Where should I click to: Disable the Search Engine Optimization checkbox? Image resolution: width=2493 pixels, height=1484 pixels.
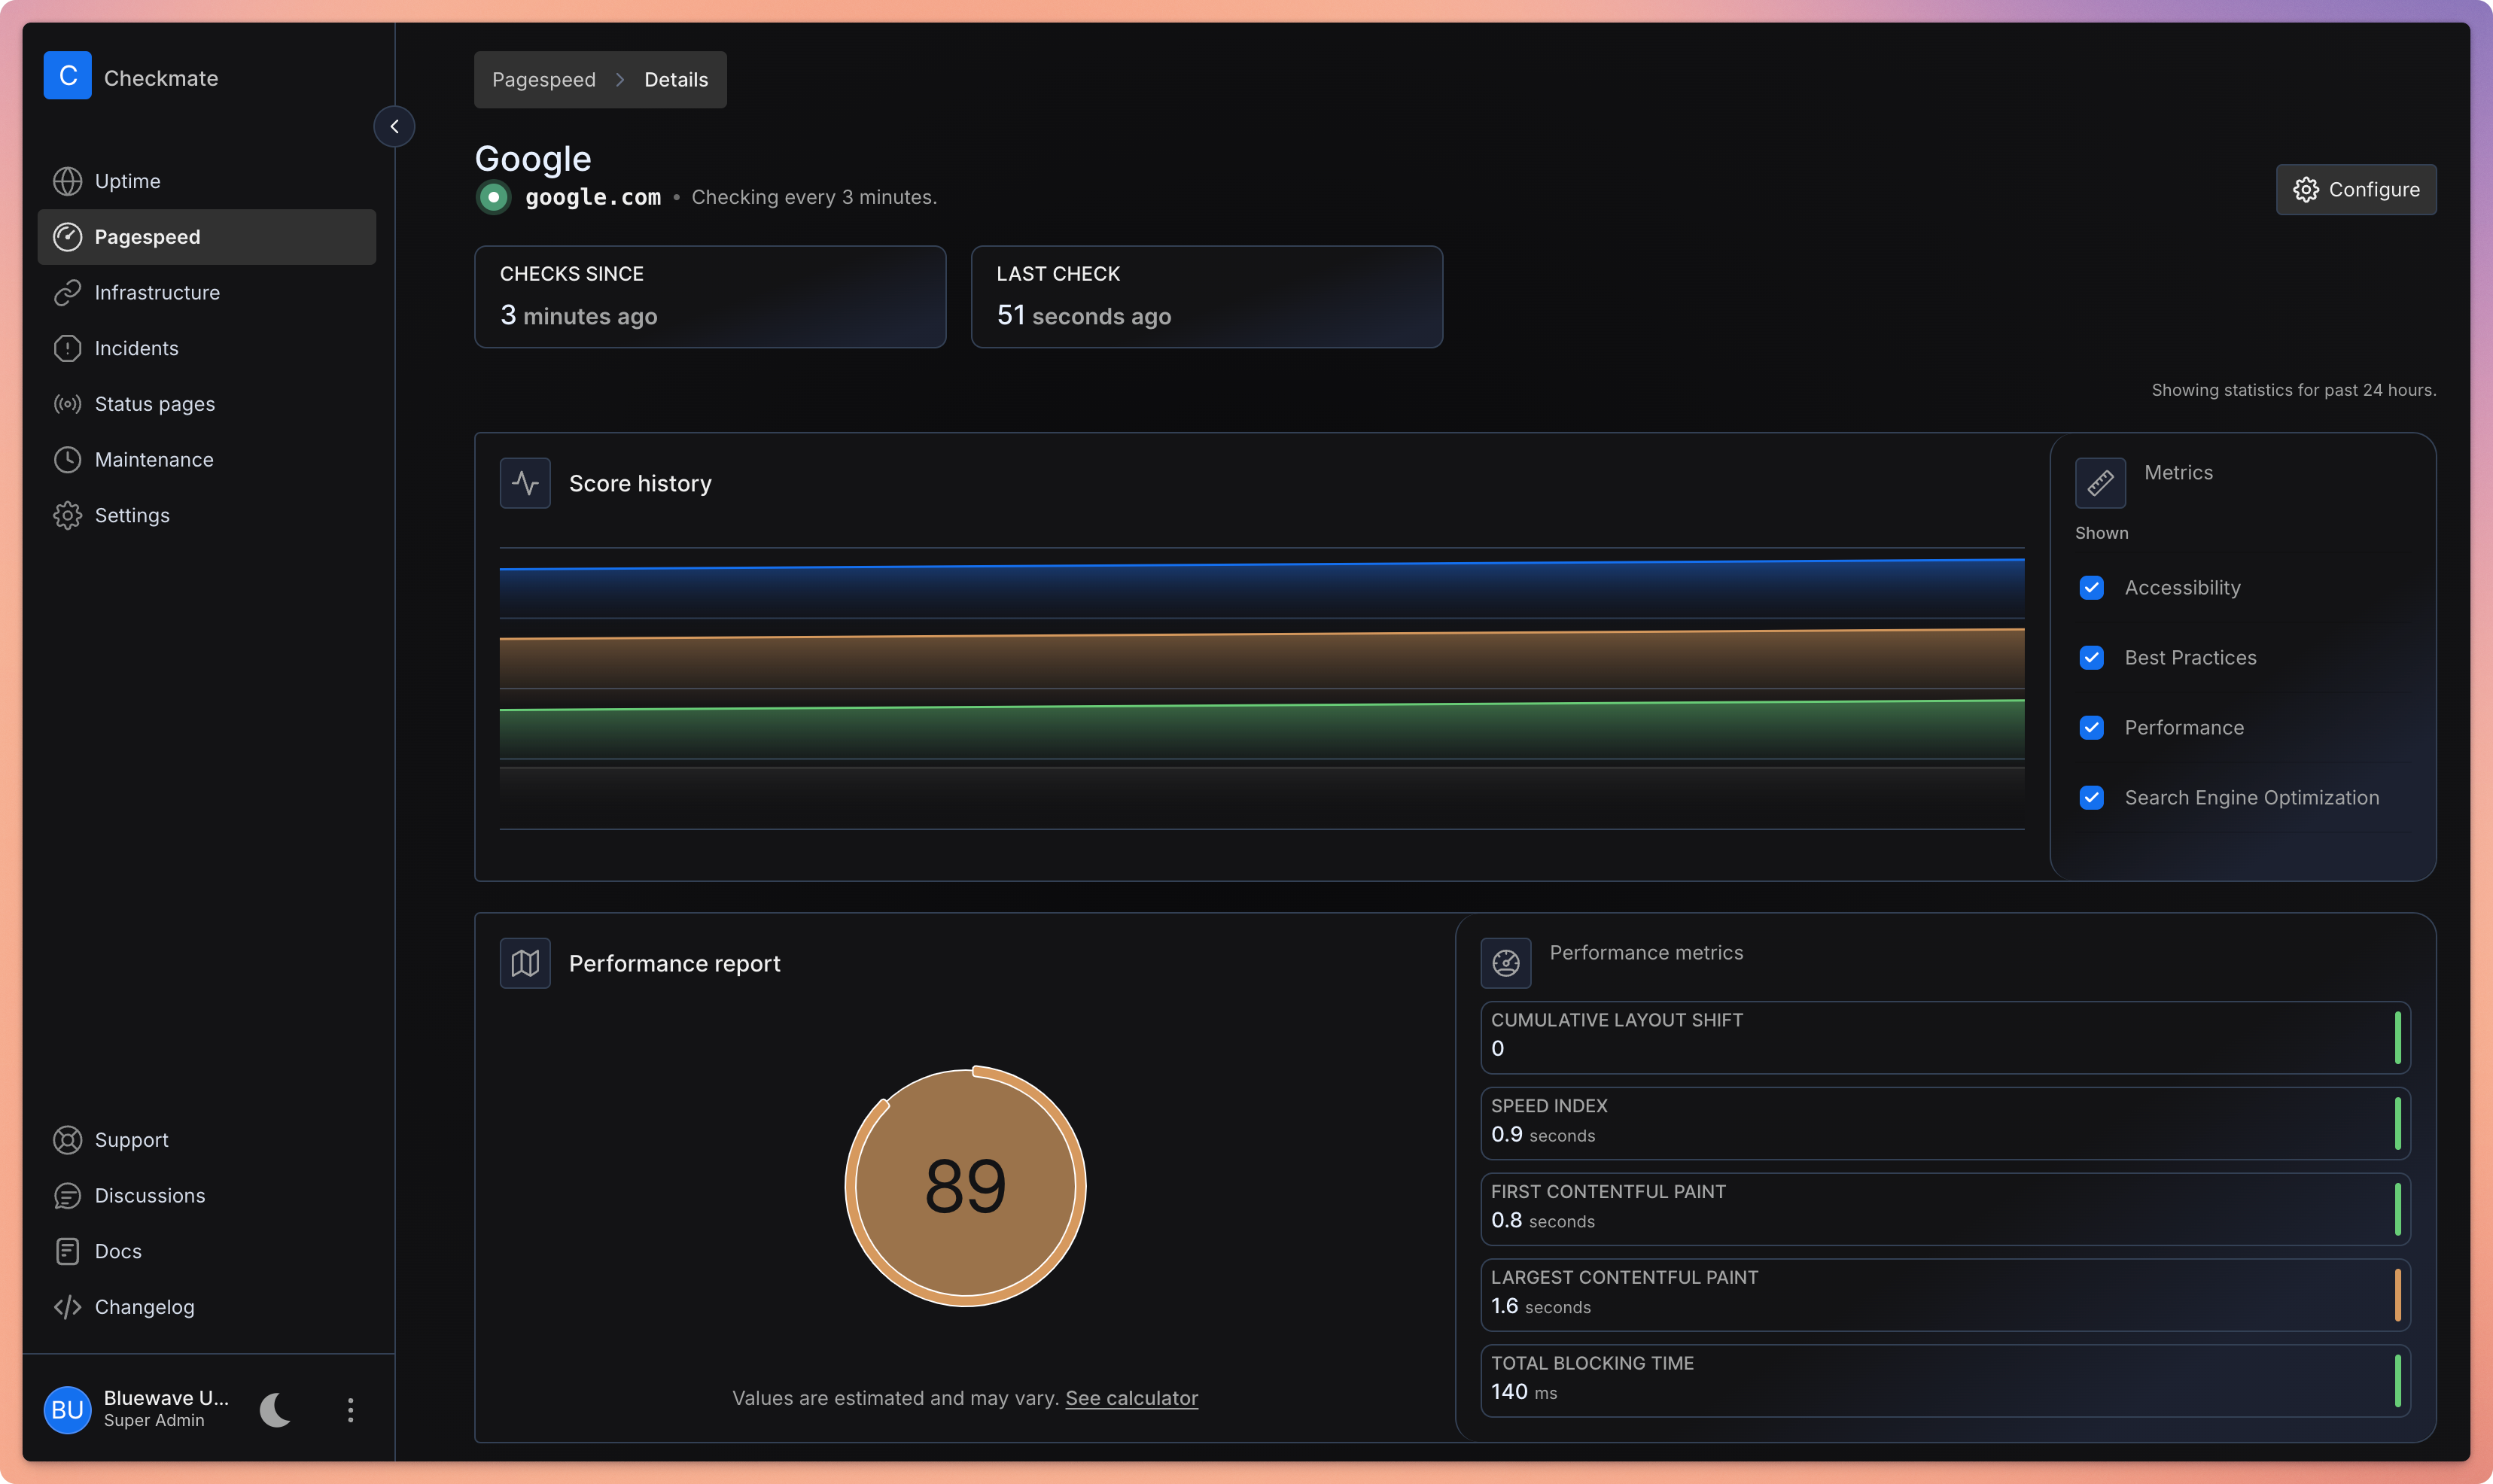pyautogui.click(x=2091, y=798)
